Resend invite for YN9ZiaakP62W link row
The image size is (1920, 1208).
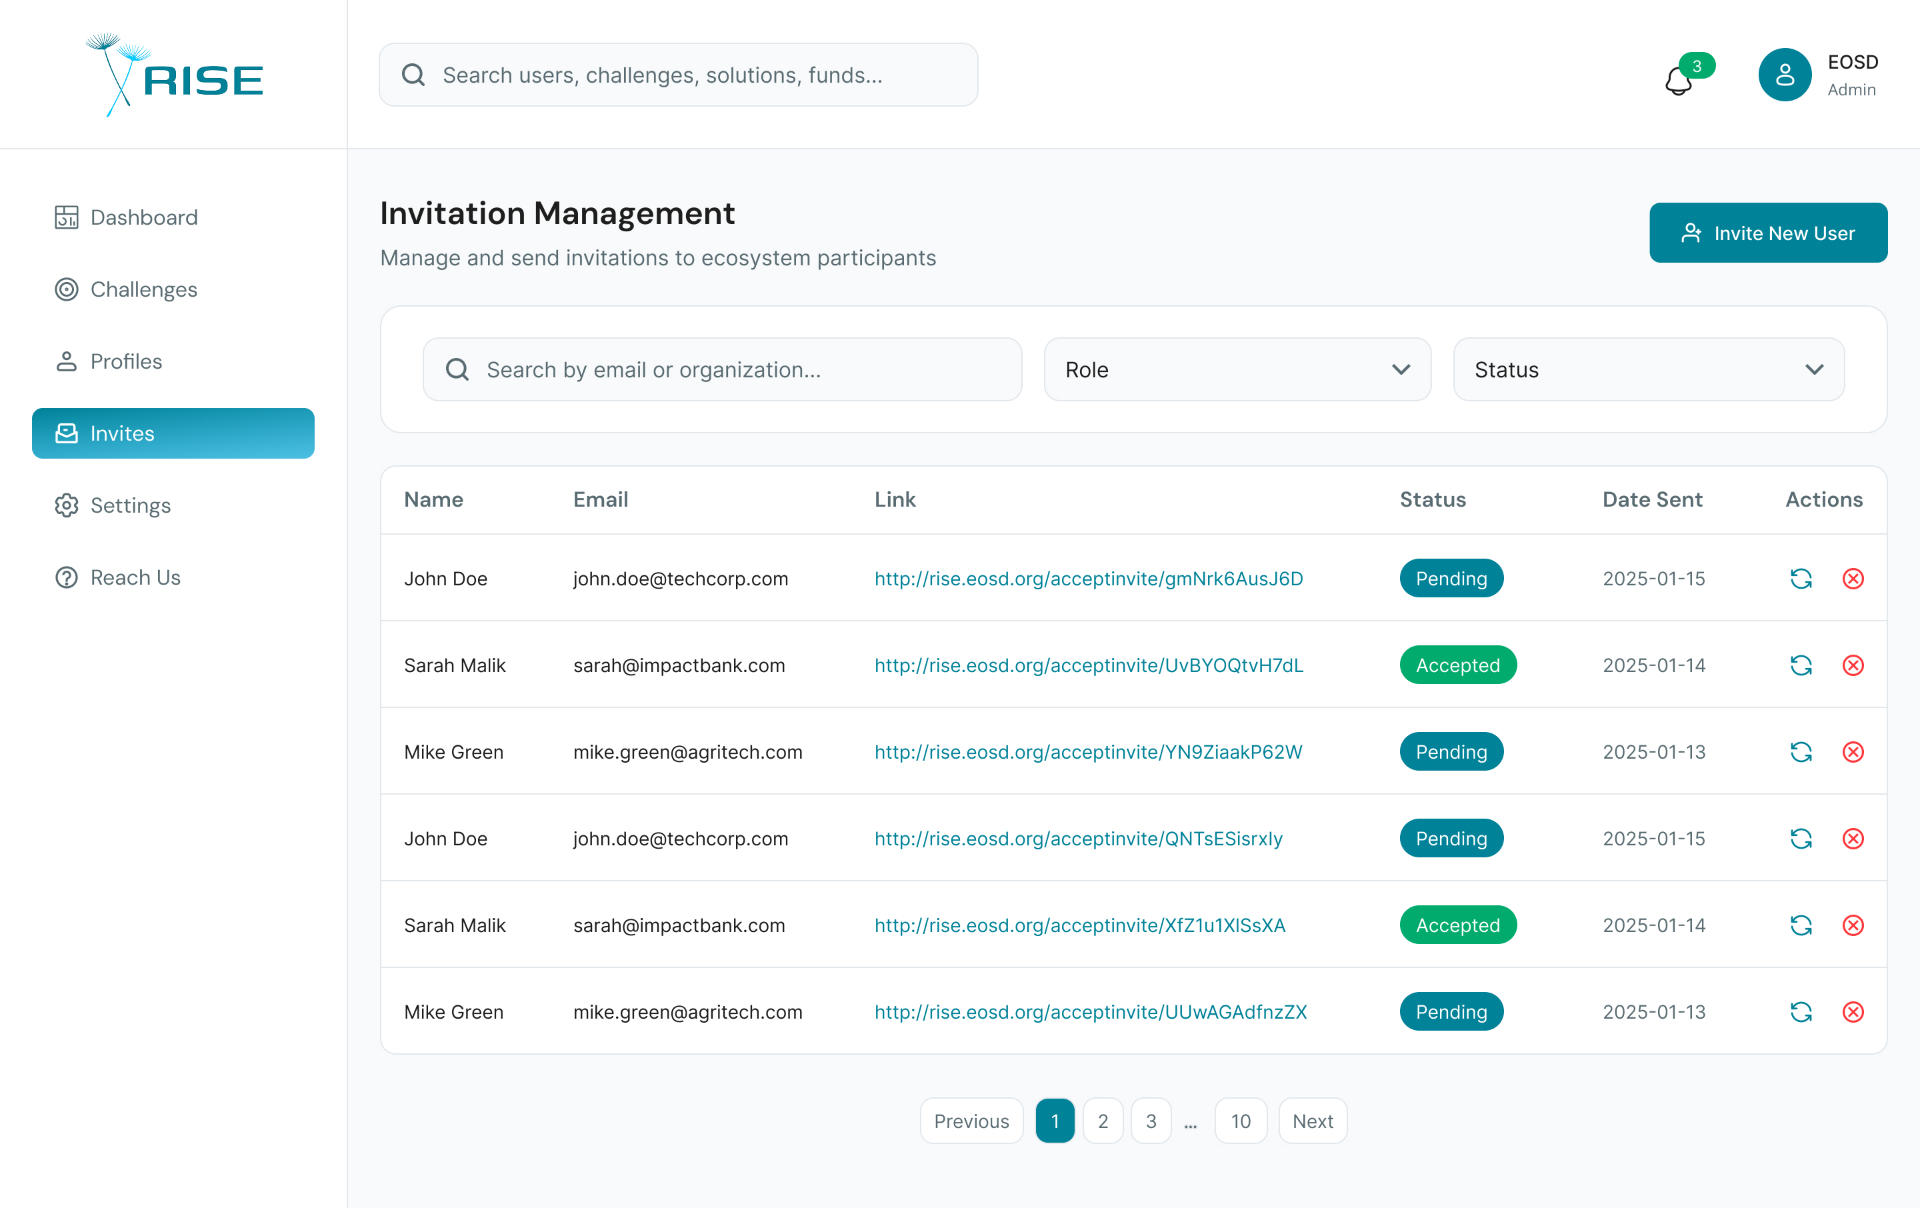pyautogui.click(x=1801, y=752)
